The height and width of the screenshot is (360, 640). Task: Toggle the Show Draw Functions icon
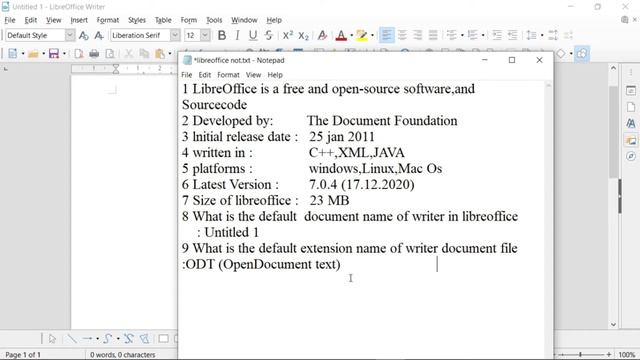582,53
